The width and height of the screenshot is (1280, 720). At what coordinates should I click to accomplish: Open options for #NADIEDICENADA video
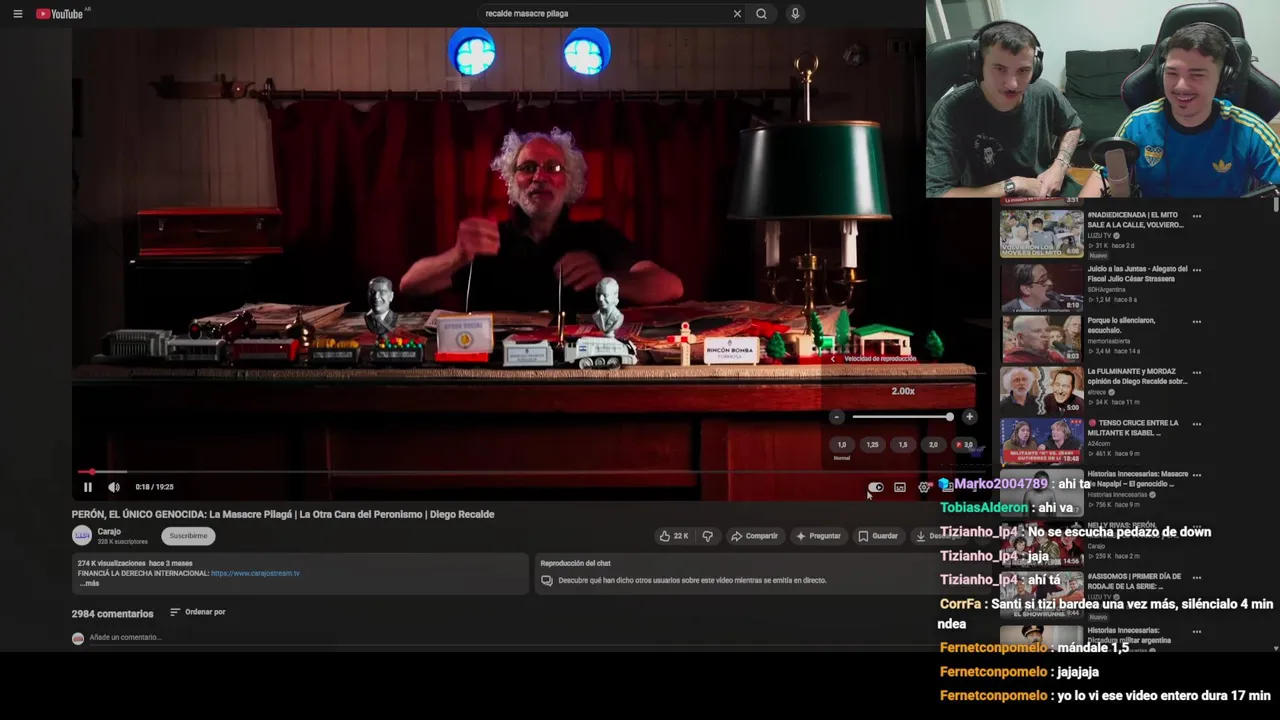pos(1196,216)
